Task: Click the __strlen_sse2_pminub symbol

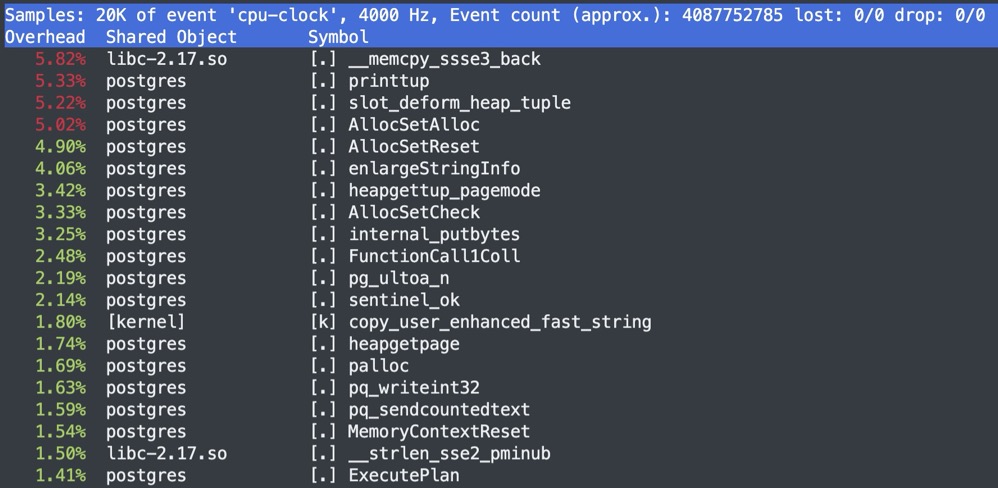Action: [449, 454]
